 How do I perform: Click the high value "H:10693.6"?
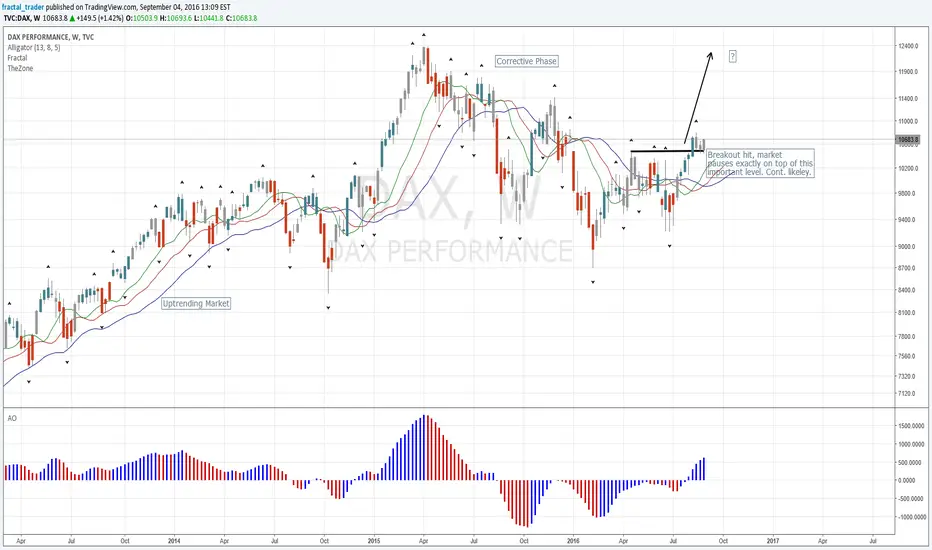pyautogui.click(x=176, y=18)
